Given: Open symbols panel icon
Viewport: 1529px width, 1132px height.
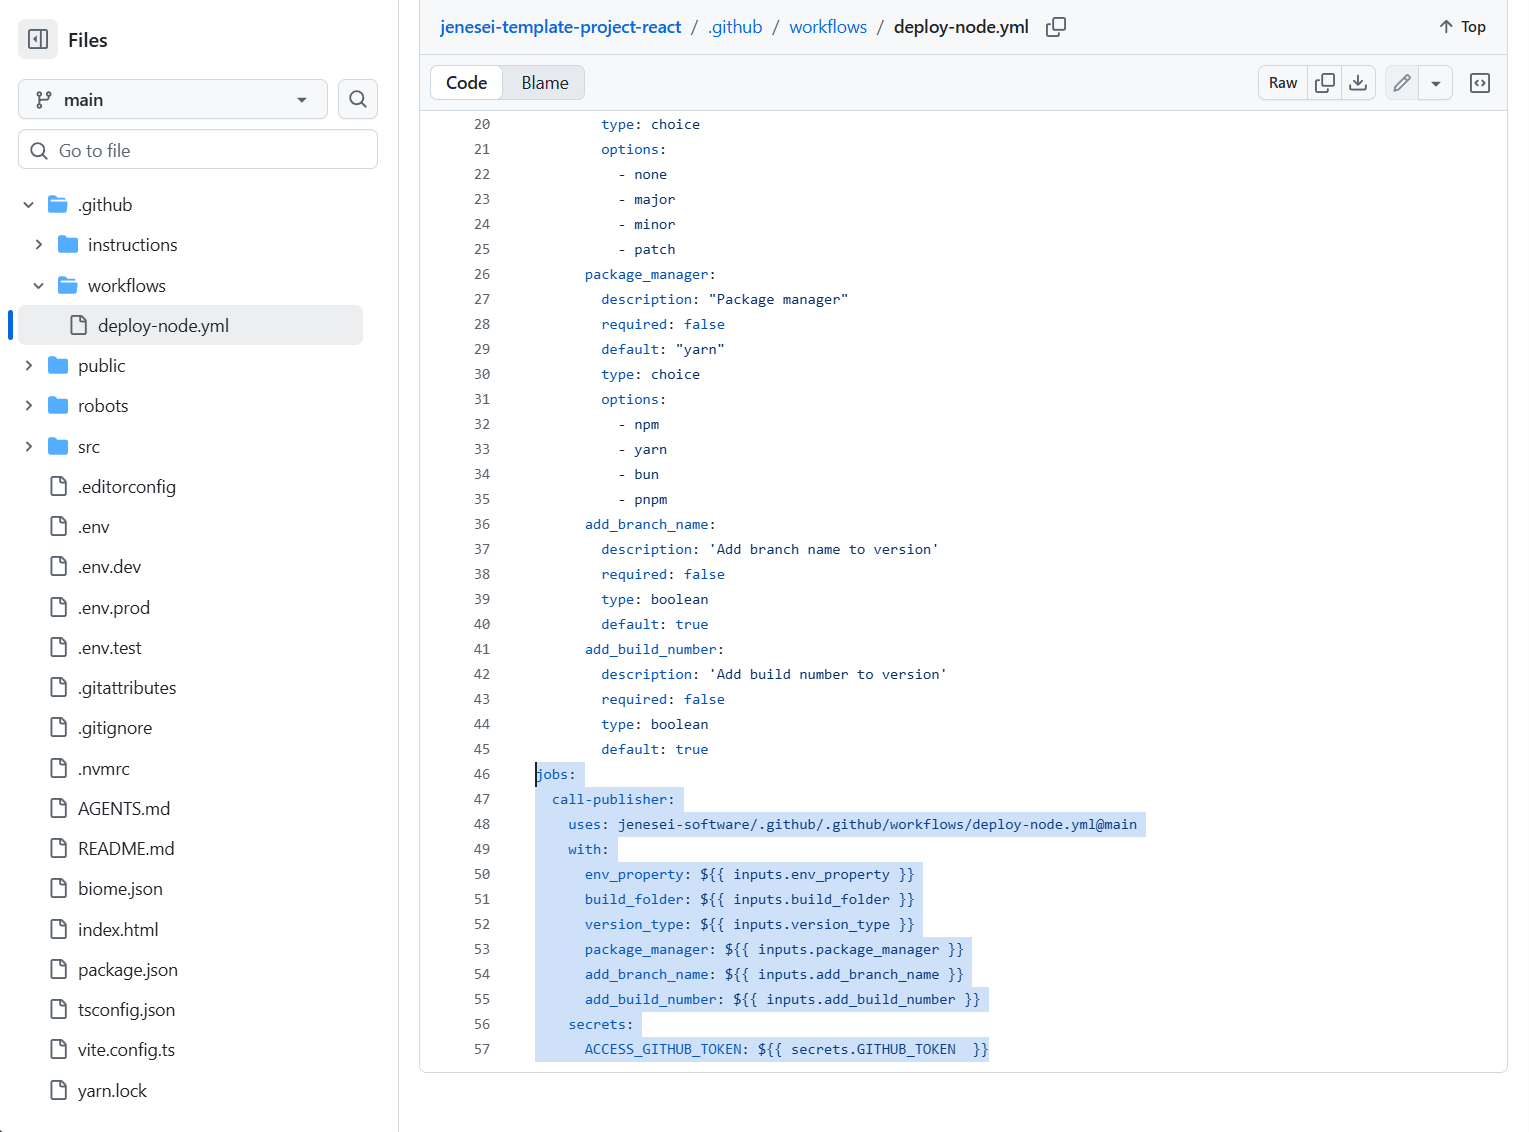Looking at the screenshot, I should coord(1480,83).
